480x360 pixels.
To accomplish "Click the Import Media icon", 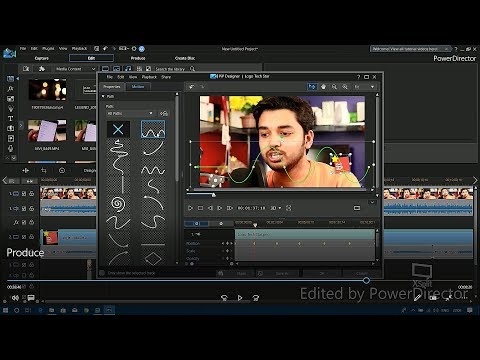I will pos(26,69).
